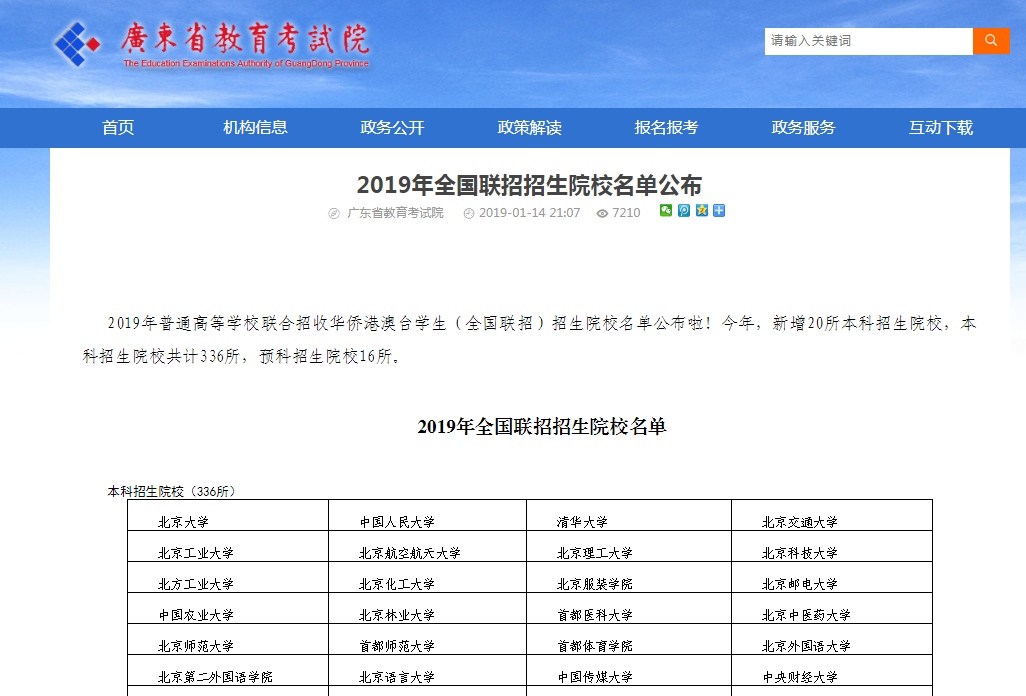Click the orange search magnifier button

coord(991,41)
